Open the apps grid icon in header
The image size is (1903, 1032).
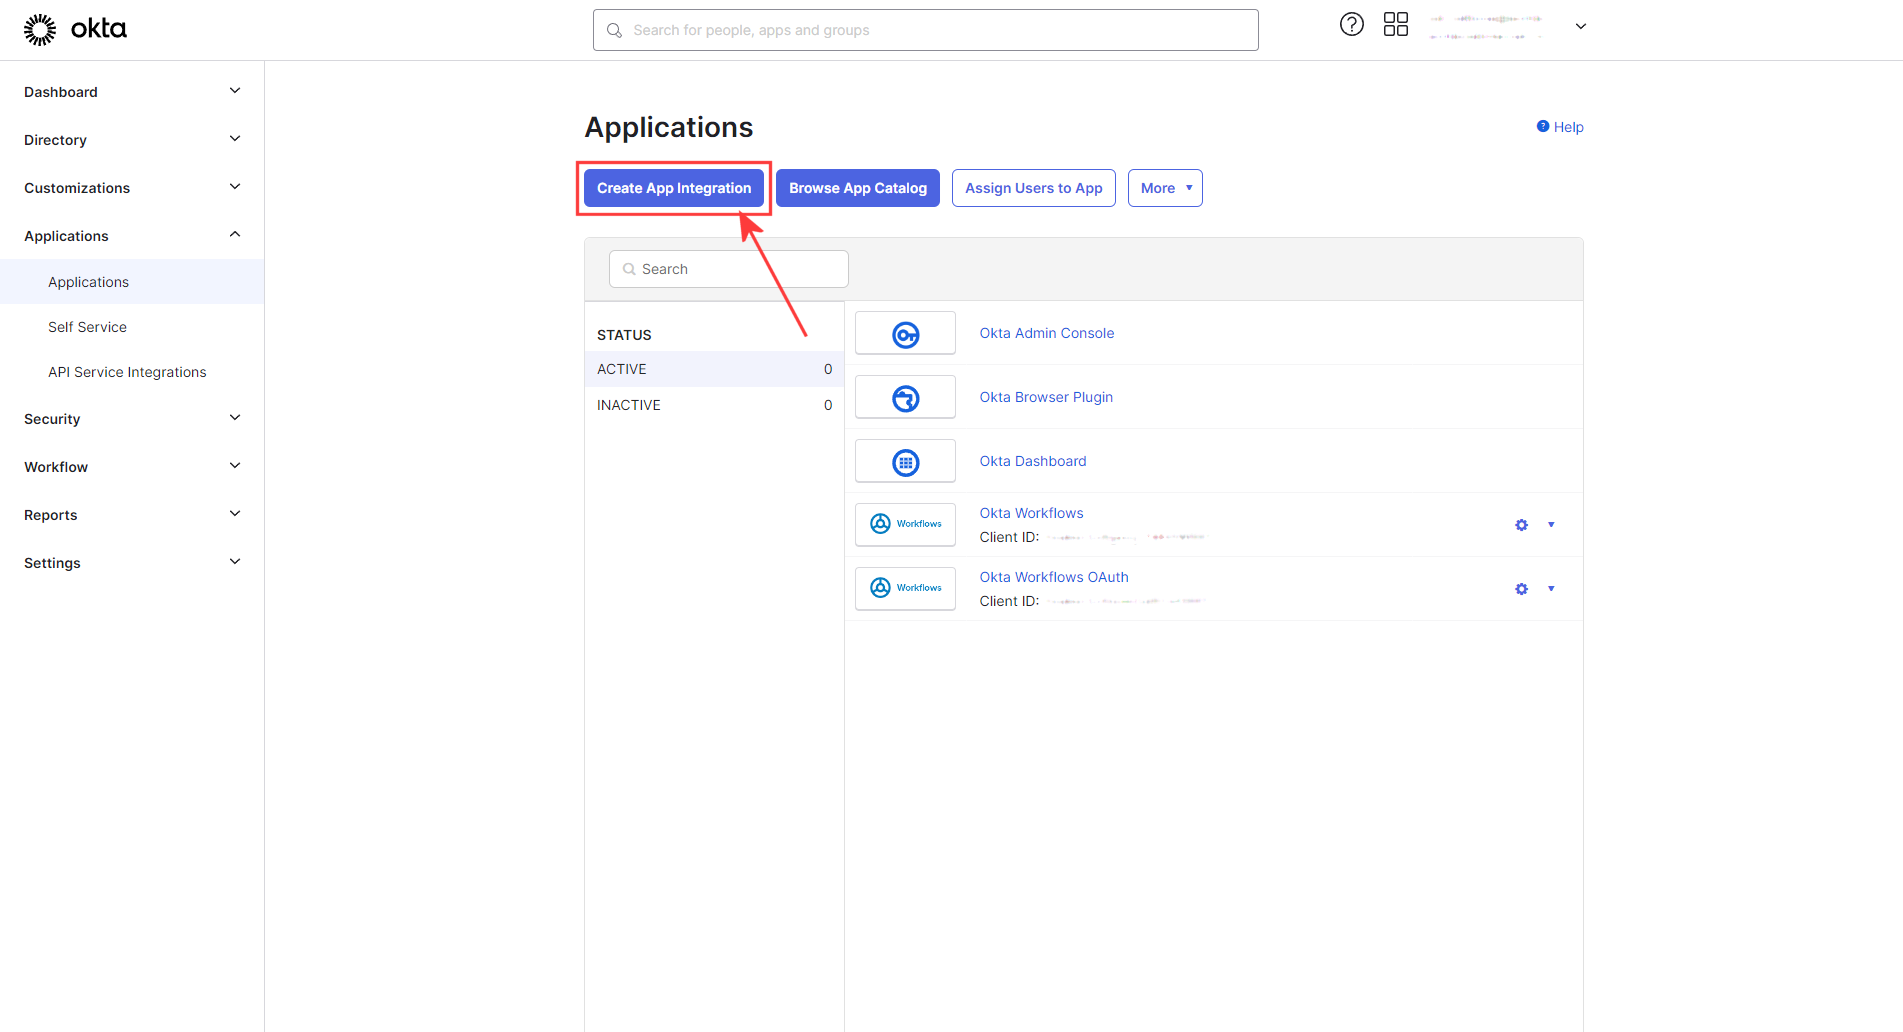pyautogui.click(x=1395, y=25)
